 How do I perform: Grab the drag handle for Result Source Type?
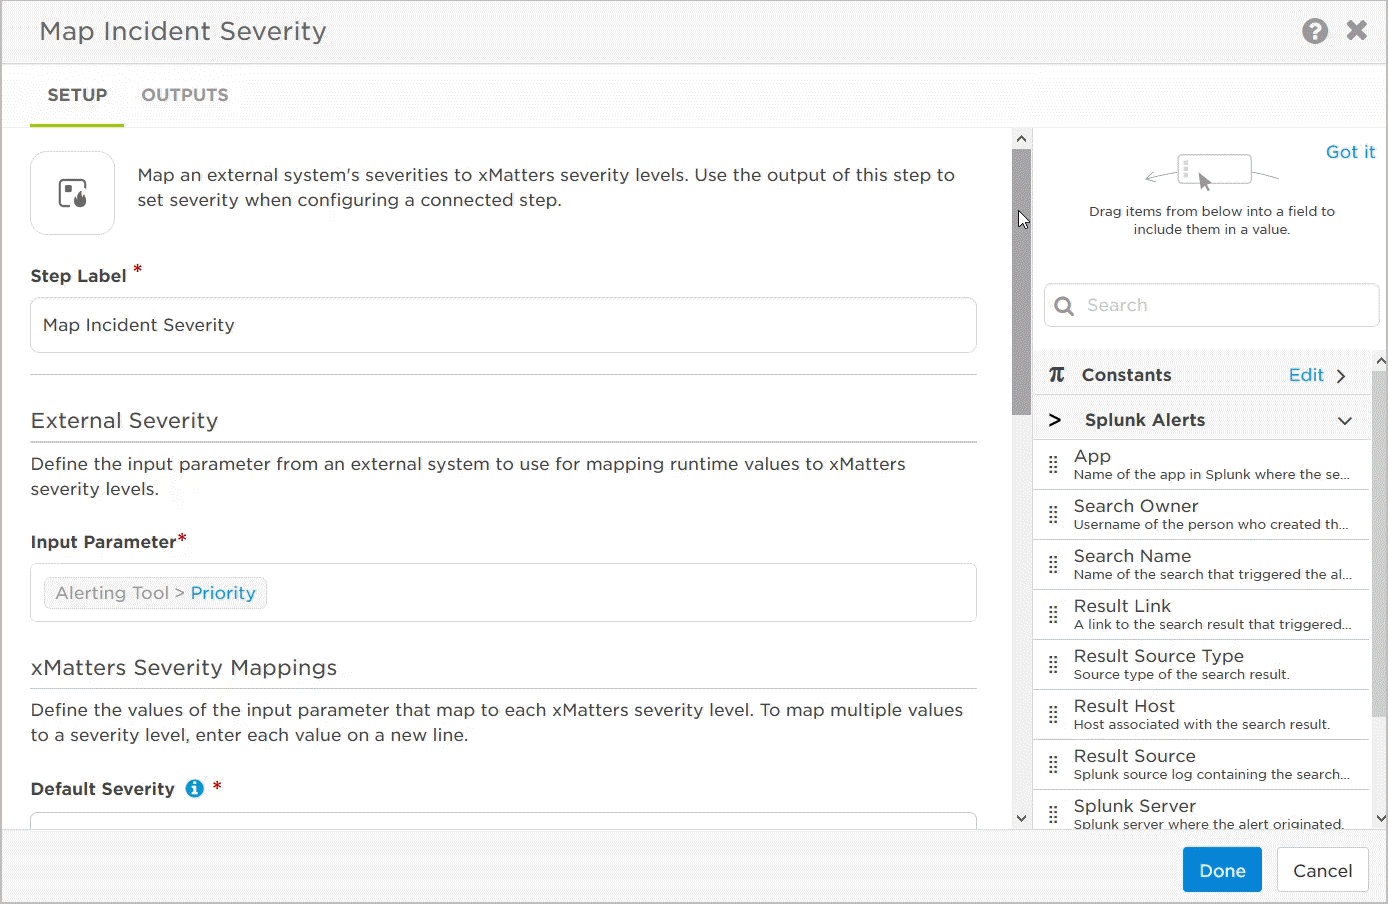(x=1053, y=664)
